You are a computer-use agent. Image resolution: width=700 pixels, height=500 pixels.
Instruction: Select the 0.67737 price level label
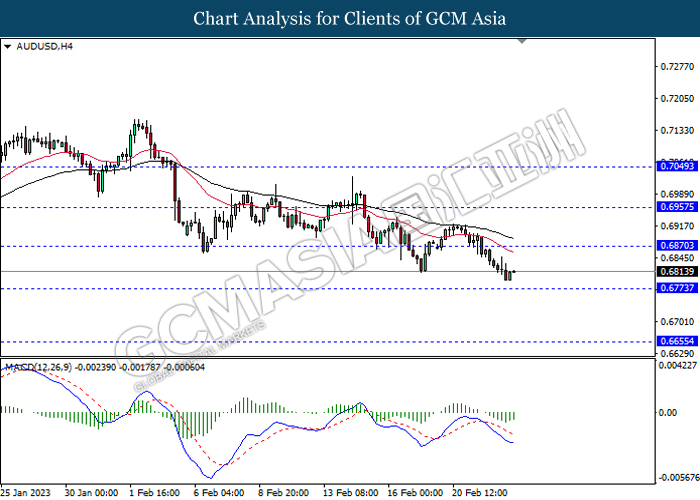point(677,288)
